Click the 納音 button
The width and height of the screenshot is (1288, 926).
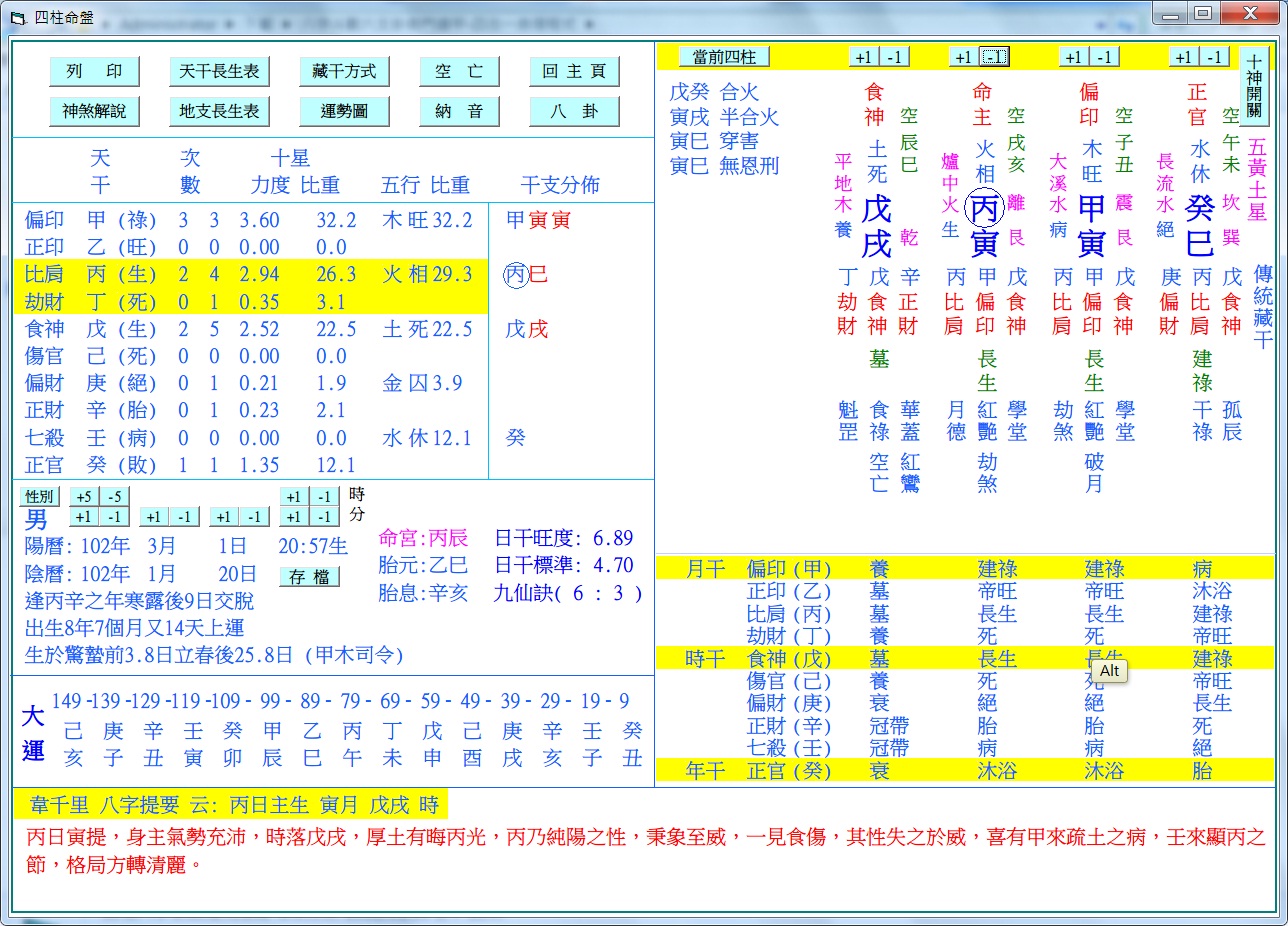tap(459, 111)
